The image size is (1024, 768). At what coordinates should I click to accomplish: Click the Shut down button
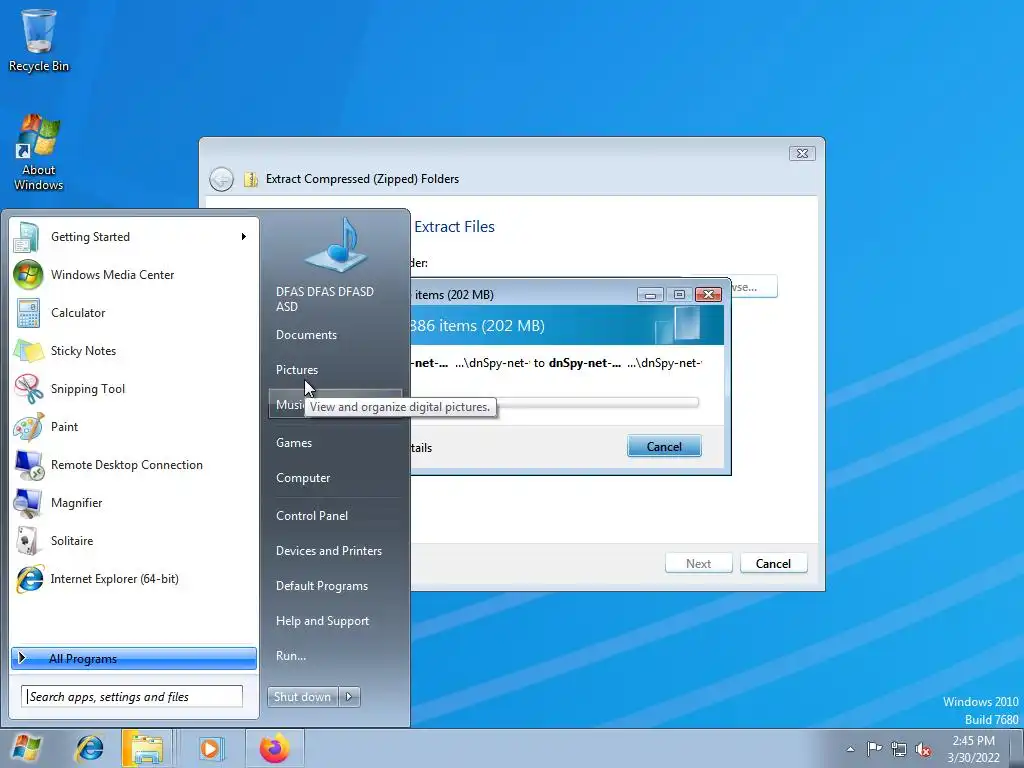coord(303,697)
